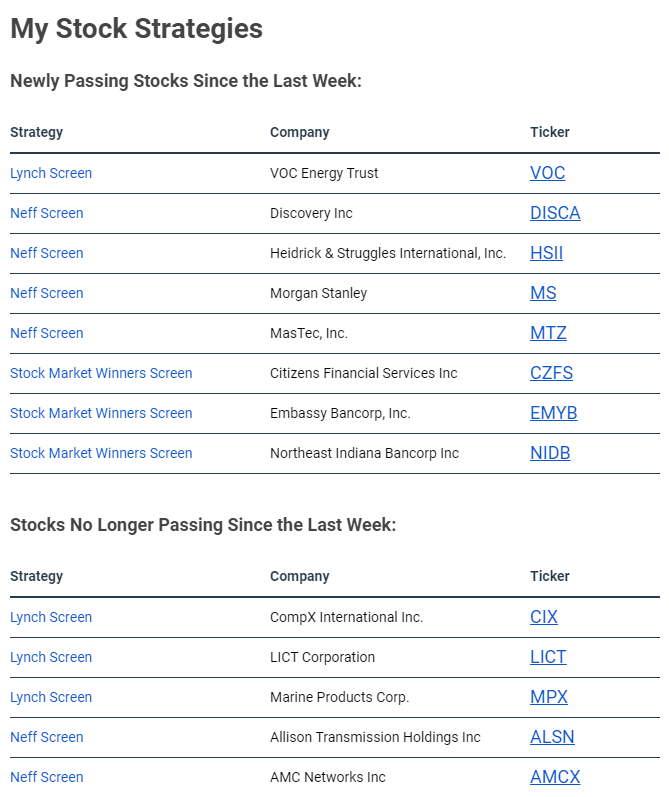The image size is (669, 797).
Task: Open Stock Market Winners Screen for Embassy Bancorp
Action: click(101, 413)
